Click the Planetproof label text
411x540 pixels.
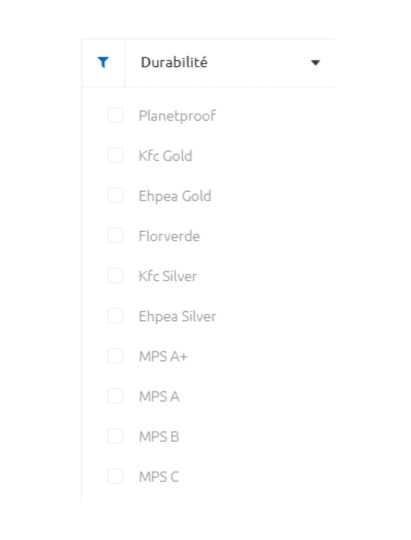click(x=177, y=116)
